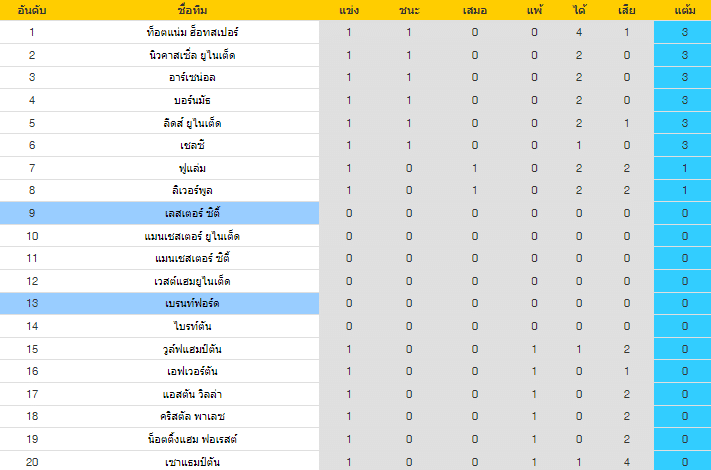Click the ได้ column header

579,10
